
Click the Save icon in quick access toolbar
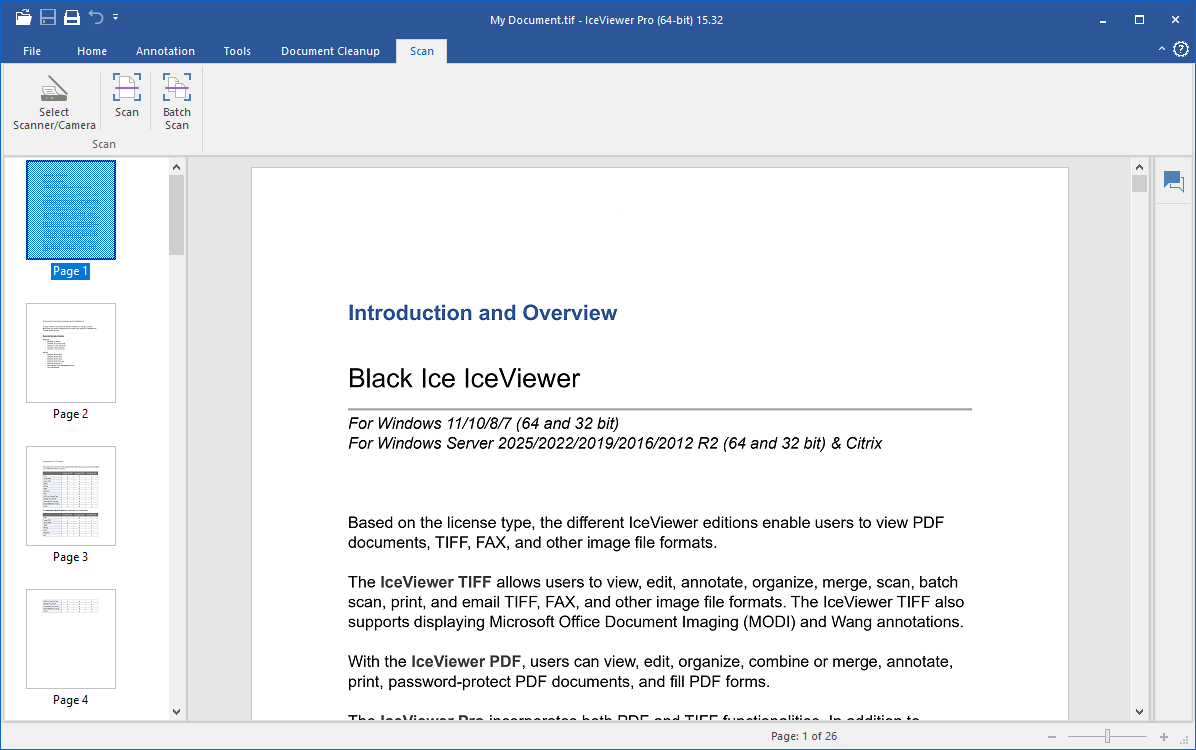[x=48, y=17]
